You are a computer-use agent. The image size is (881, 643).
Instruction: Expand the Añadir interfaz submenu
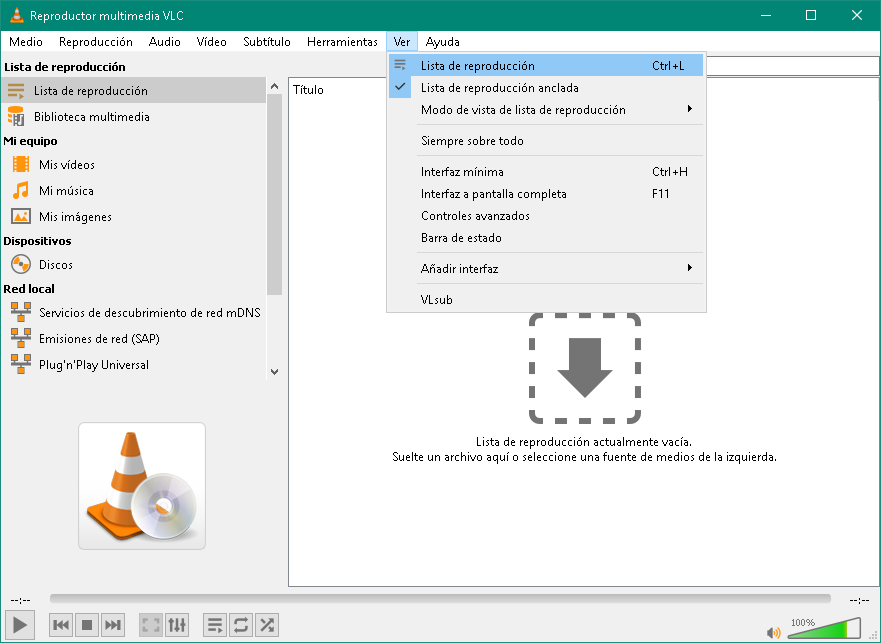(546, 269)
